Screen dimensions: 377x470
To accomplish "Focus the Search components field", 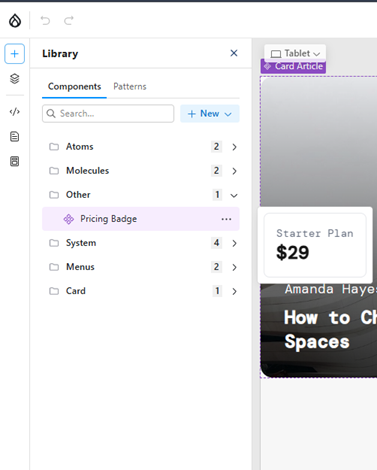I will [108, 114].
